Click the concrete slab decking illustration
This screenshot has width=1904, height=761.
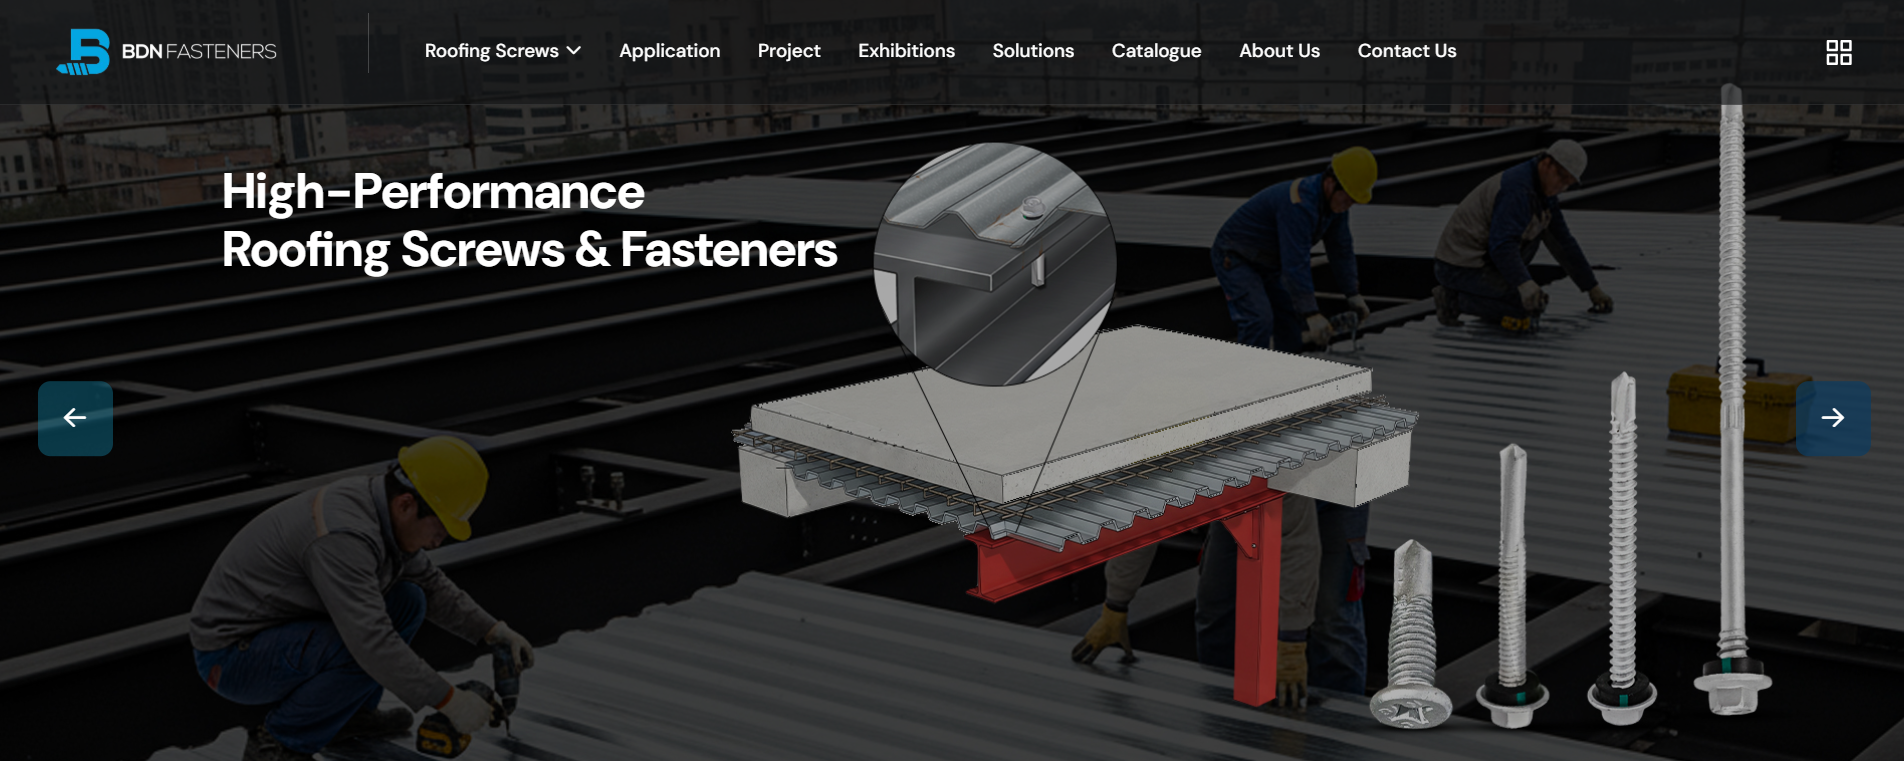pyautogui.click(x=1060, y=410)
